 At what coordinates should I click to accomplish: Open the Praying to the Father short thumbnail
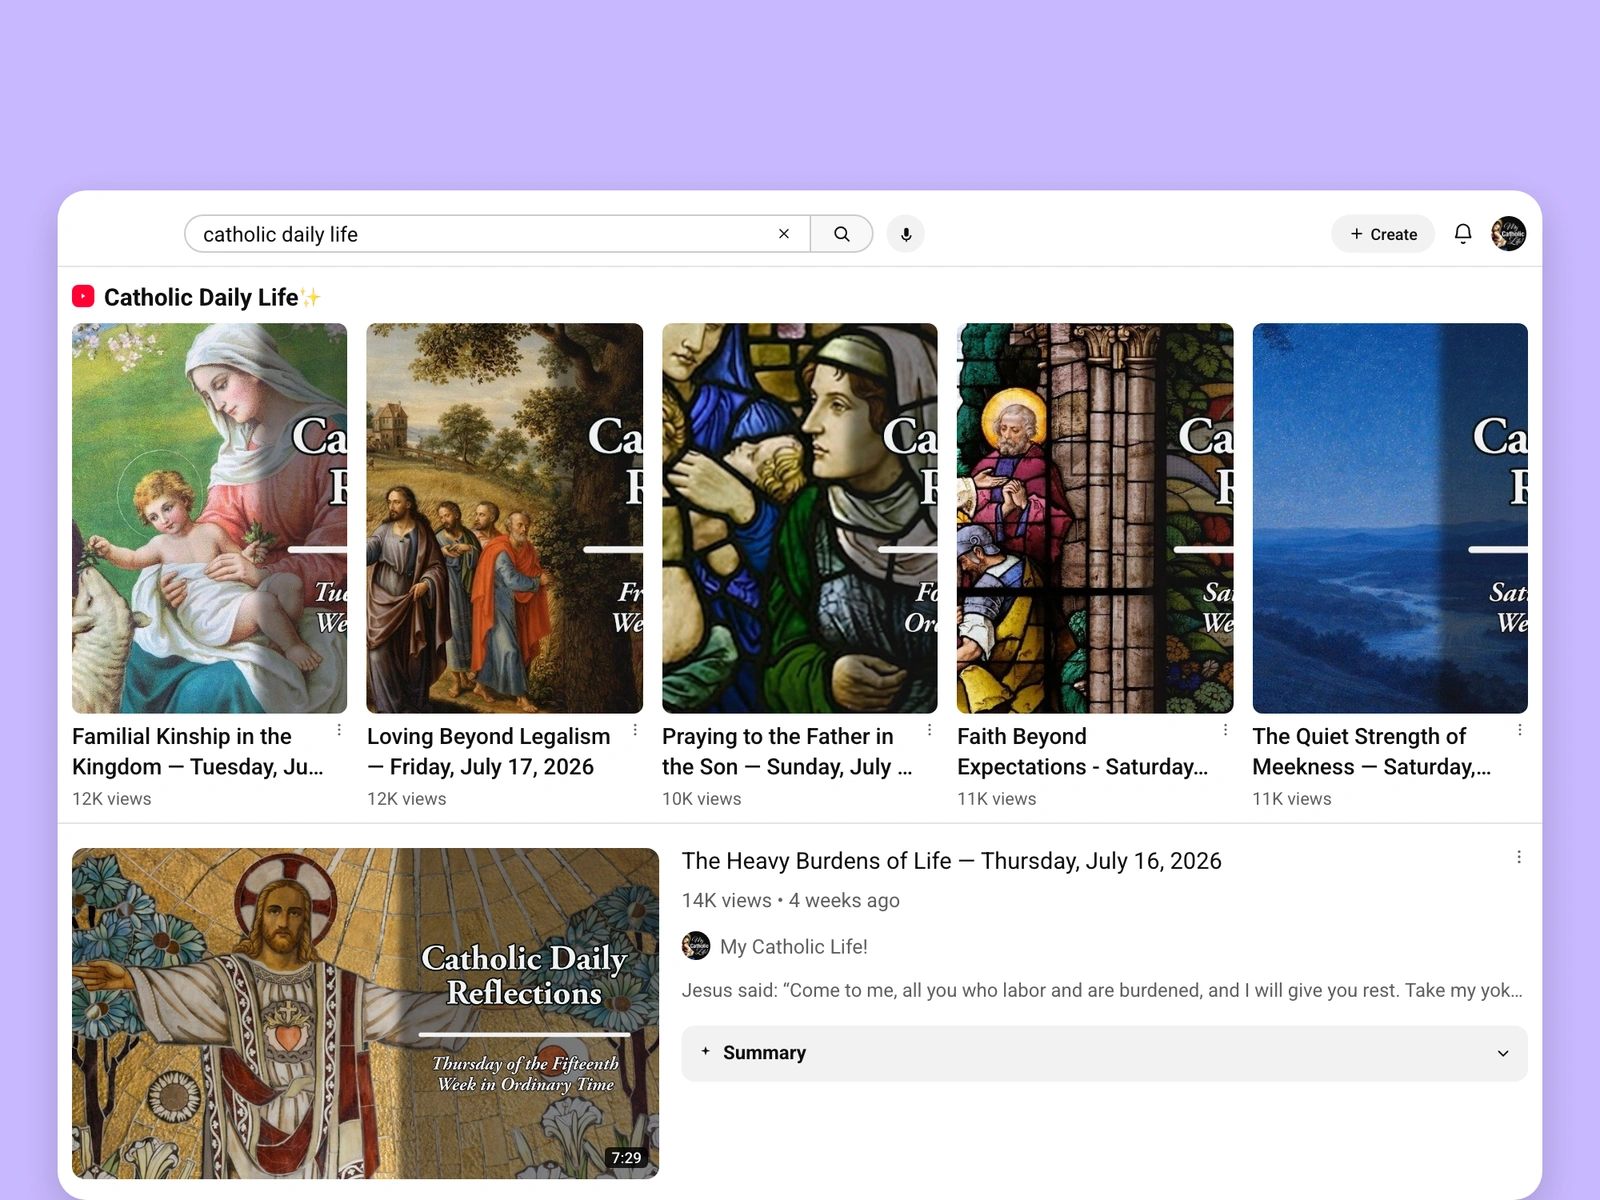click(x=800, y=518)
